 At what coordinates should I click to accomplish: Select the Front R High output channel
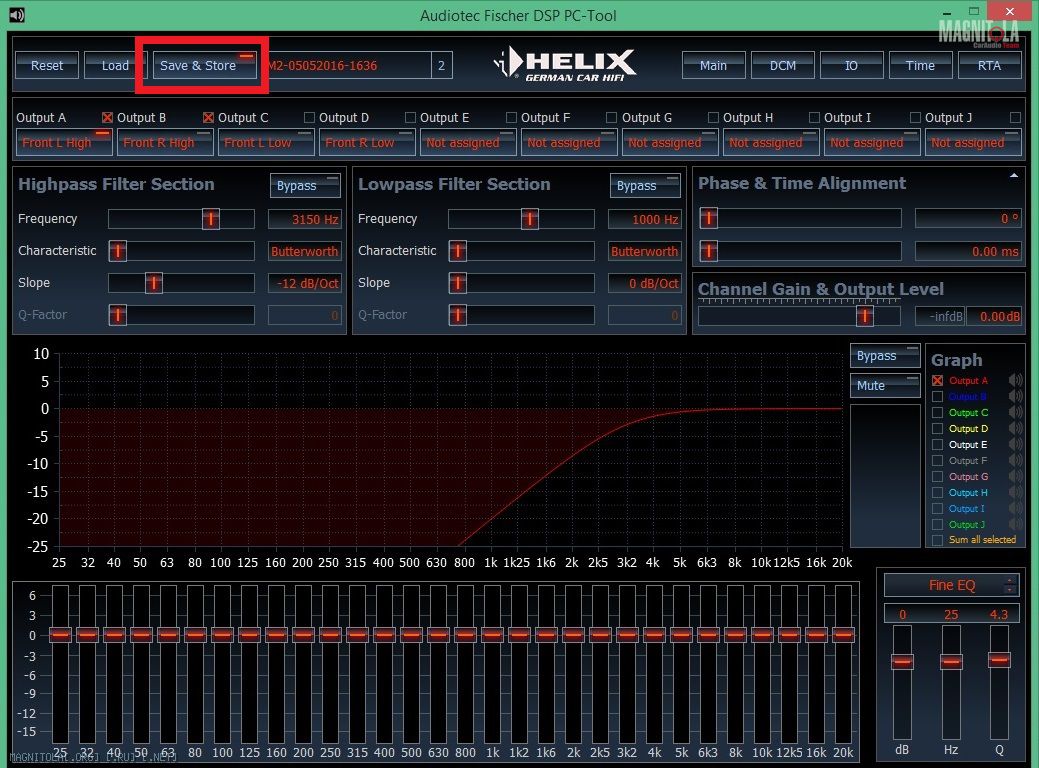point(166,142)
